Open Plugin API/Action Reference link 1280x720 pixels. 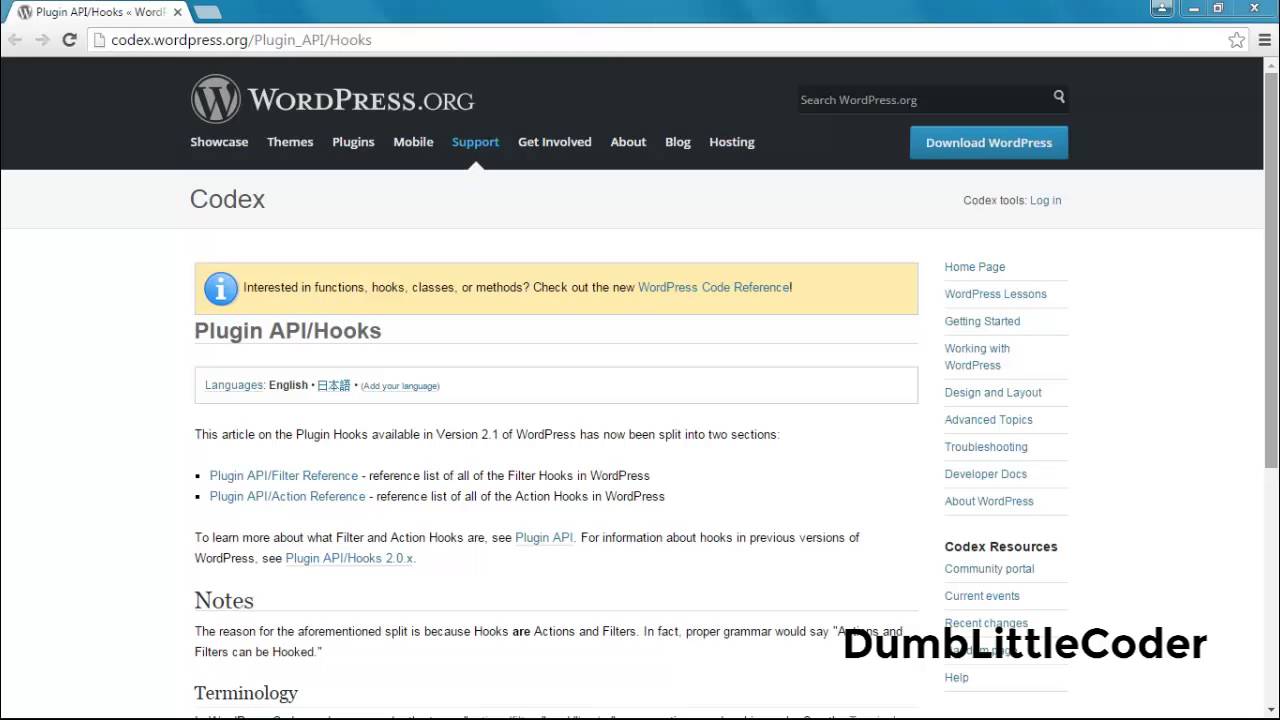click(288, 496)
